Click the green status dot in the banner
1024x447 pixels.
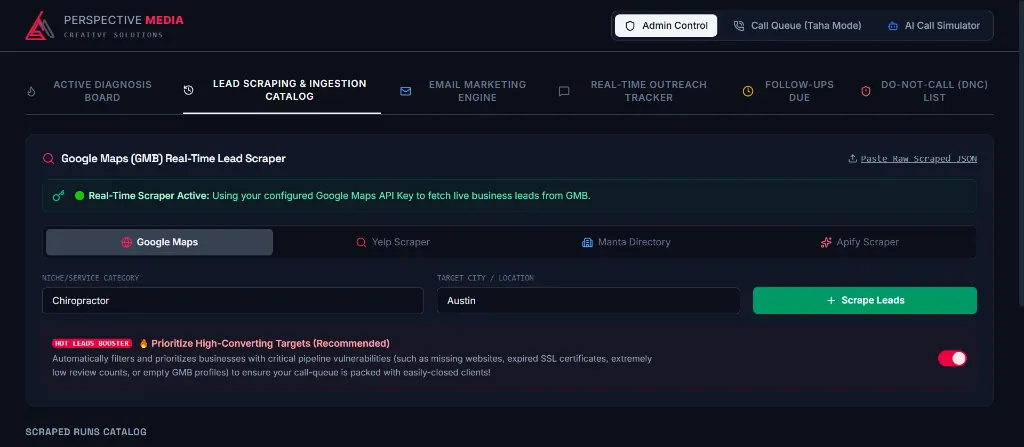click(80, 195)
